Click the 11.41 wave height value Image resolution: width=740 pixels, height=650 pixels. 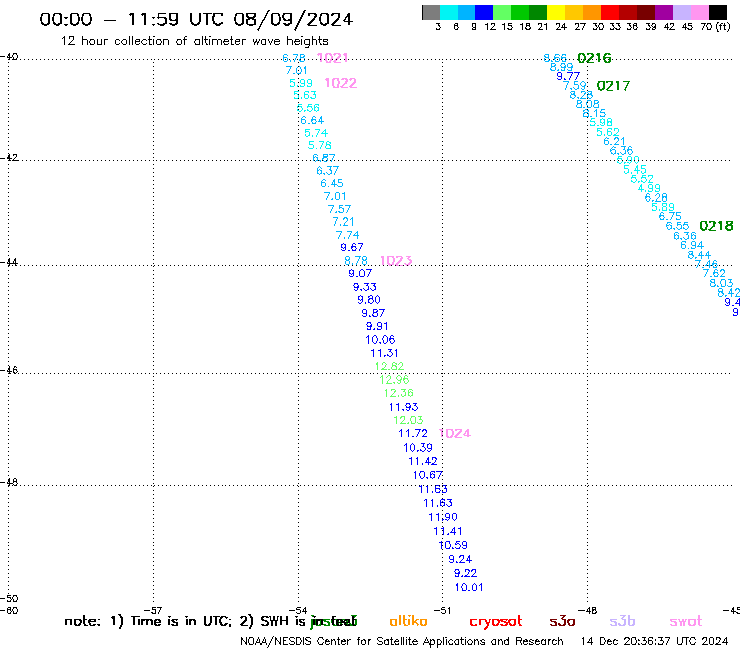coord(448,531)
